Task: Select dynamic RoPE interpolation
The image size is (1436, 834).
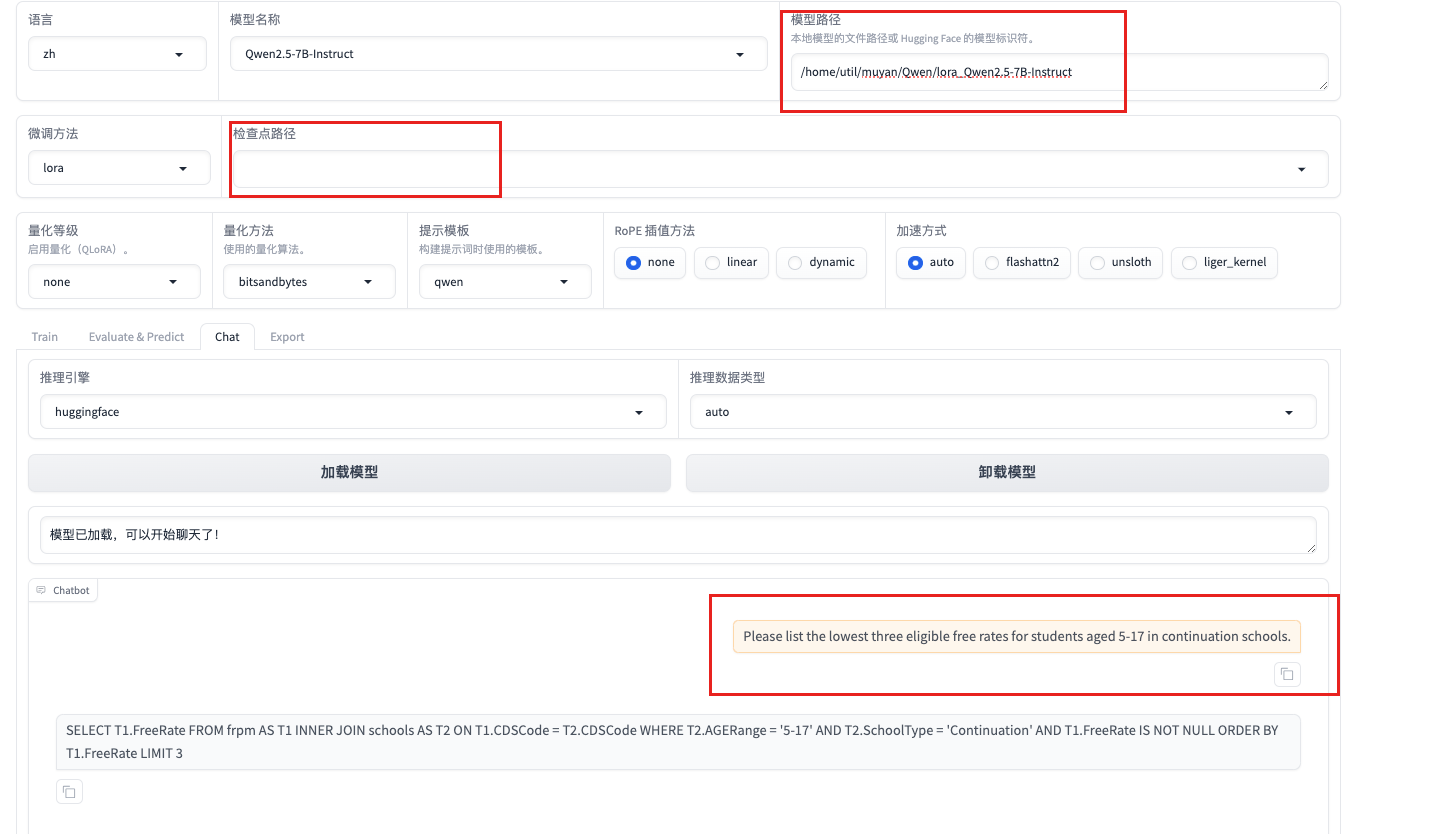Action: click(x=820, y=263)
